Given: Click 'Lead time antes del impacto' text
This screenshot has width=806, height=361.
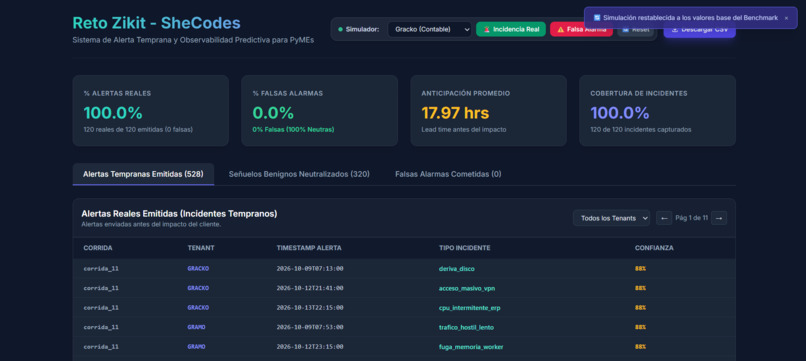Looking at the screenshot, I should (464, 130).
